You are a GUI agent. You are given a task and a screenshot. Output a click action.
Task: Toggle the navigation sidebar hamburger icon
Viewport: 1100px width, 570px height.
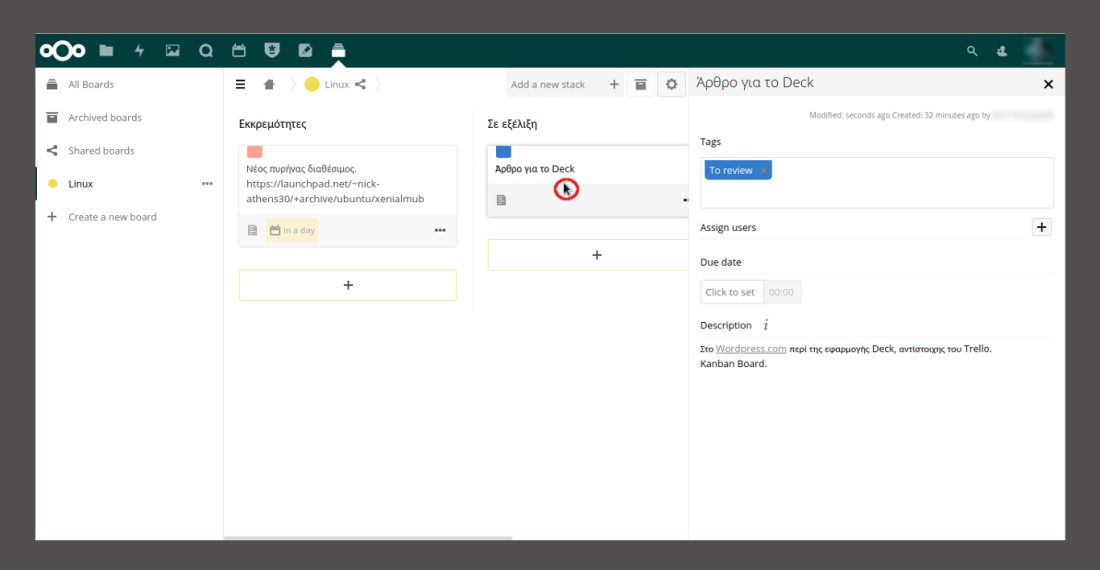pos(240,85)
